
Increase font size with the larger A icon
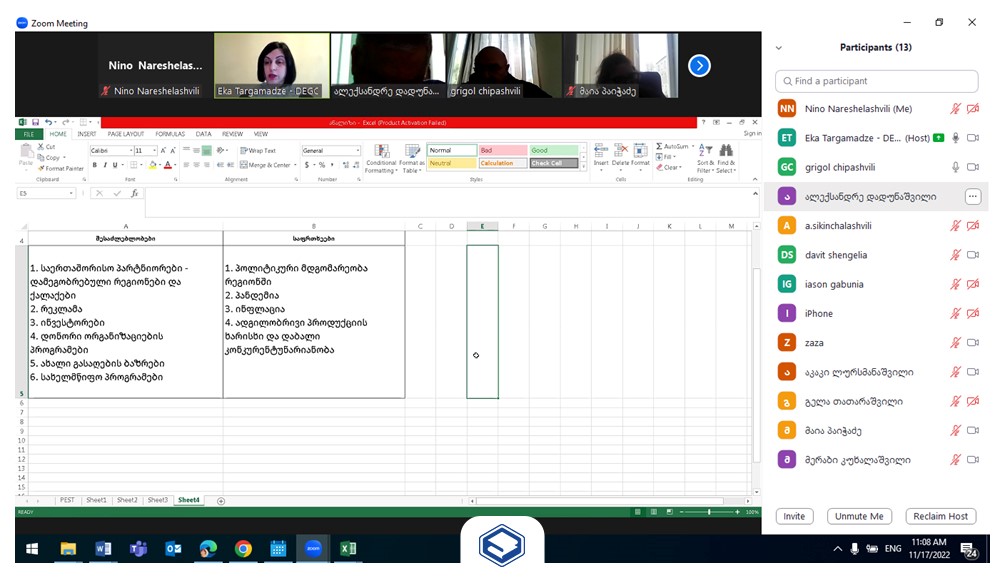[163, 151]
